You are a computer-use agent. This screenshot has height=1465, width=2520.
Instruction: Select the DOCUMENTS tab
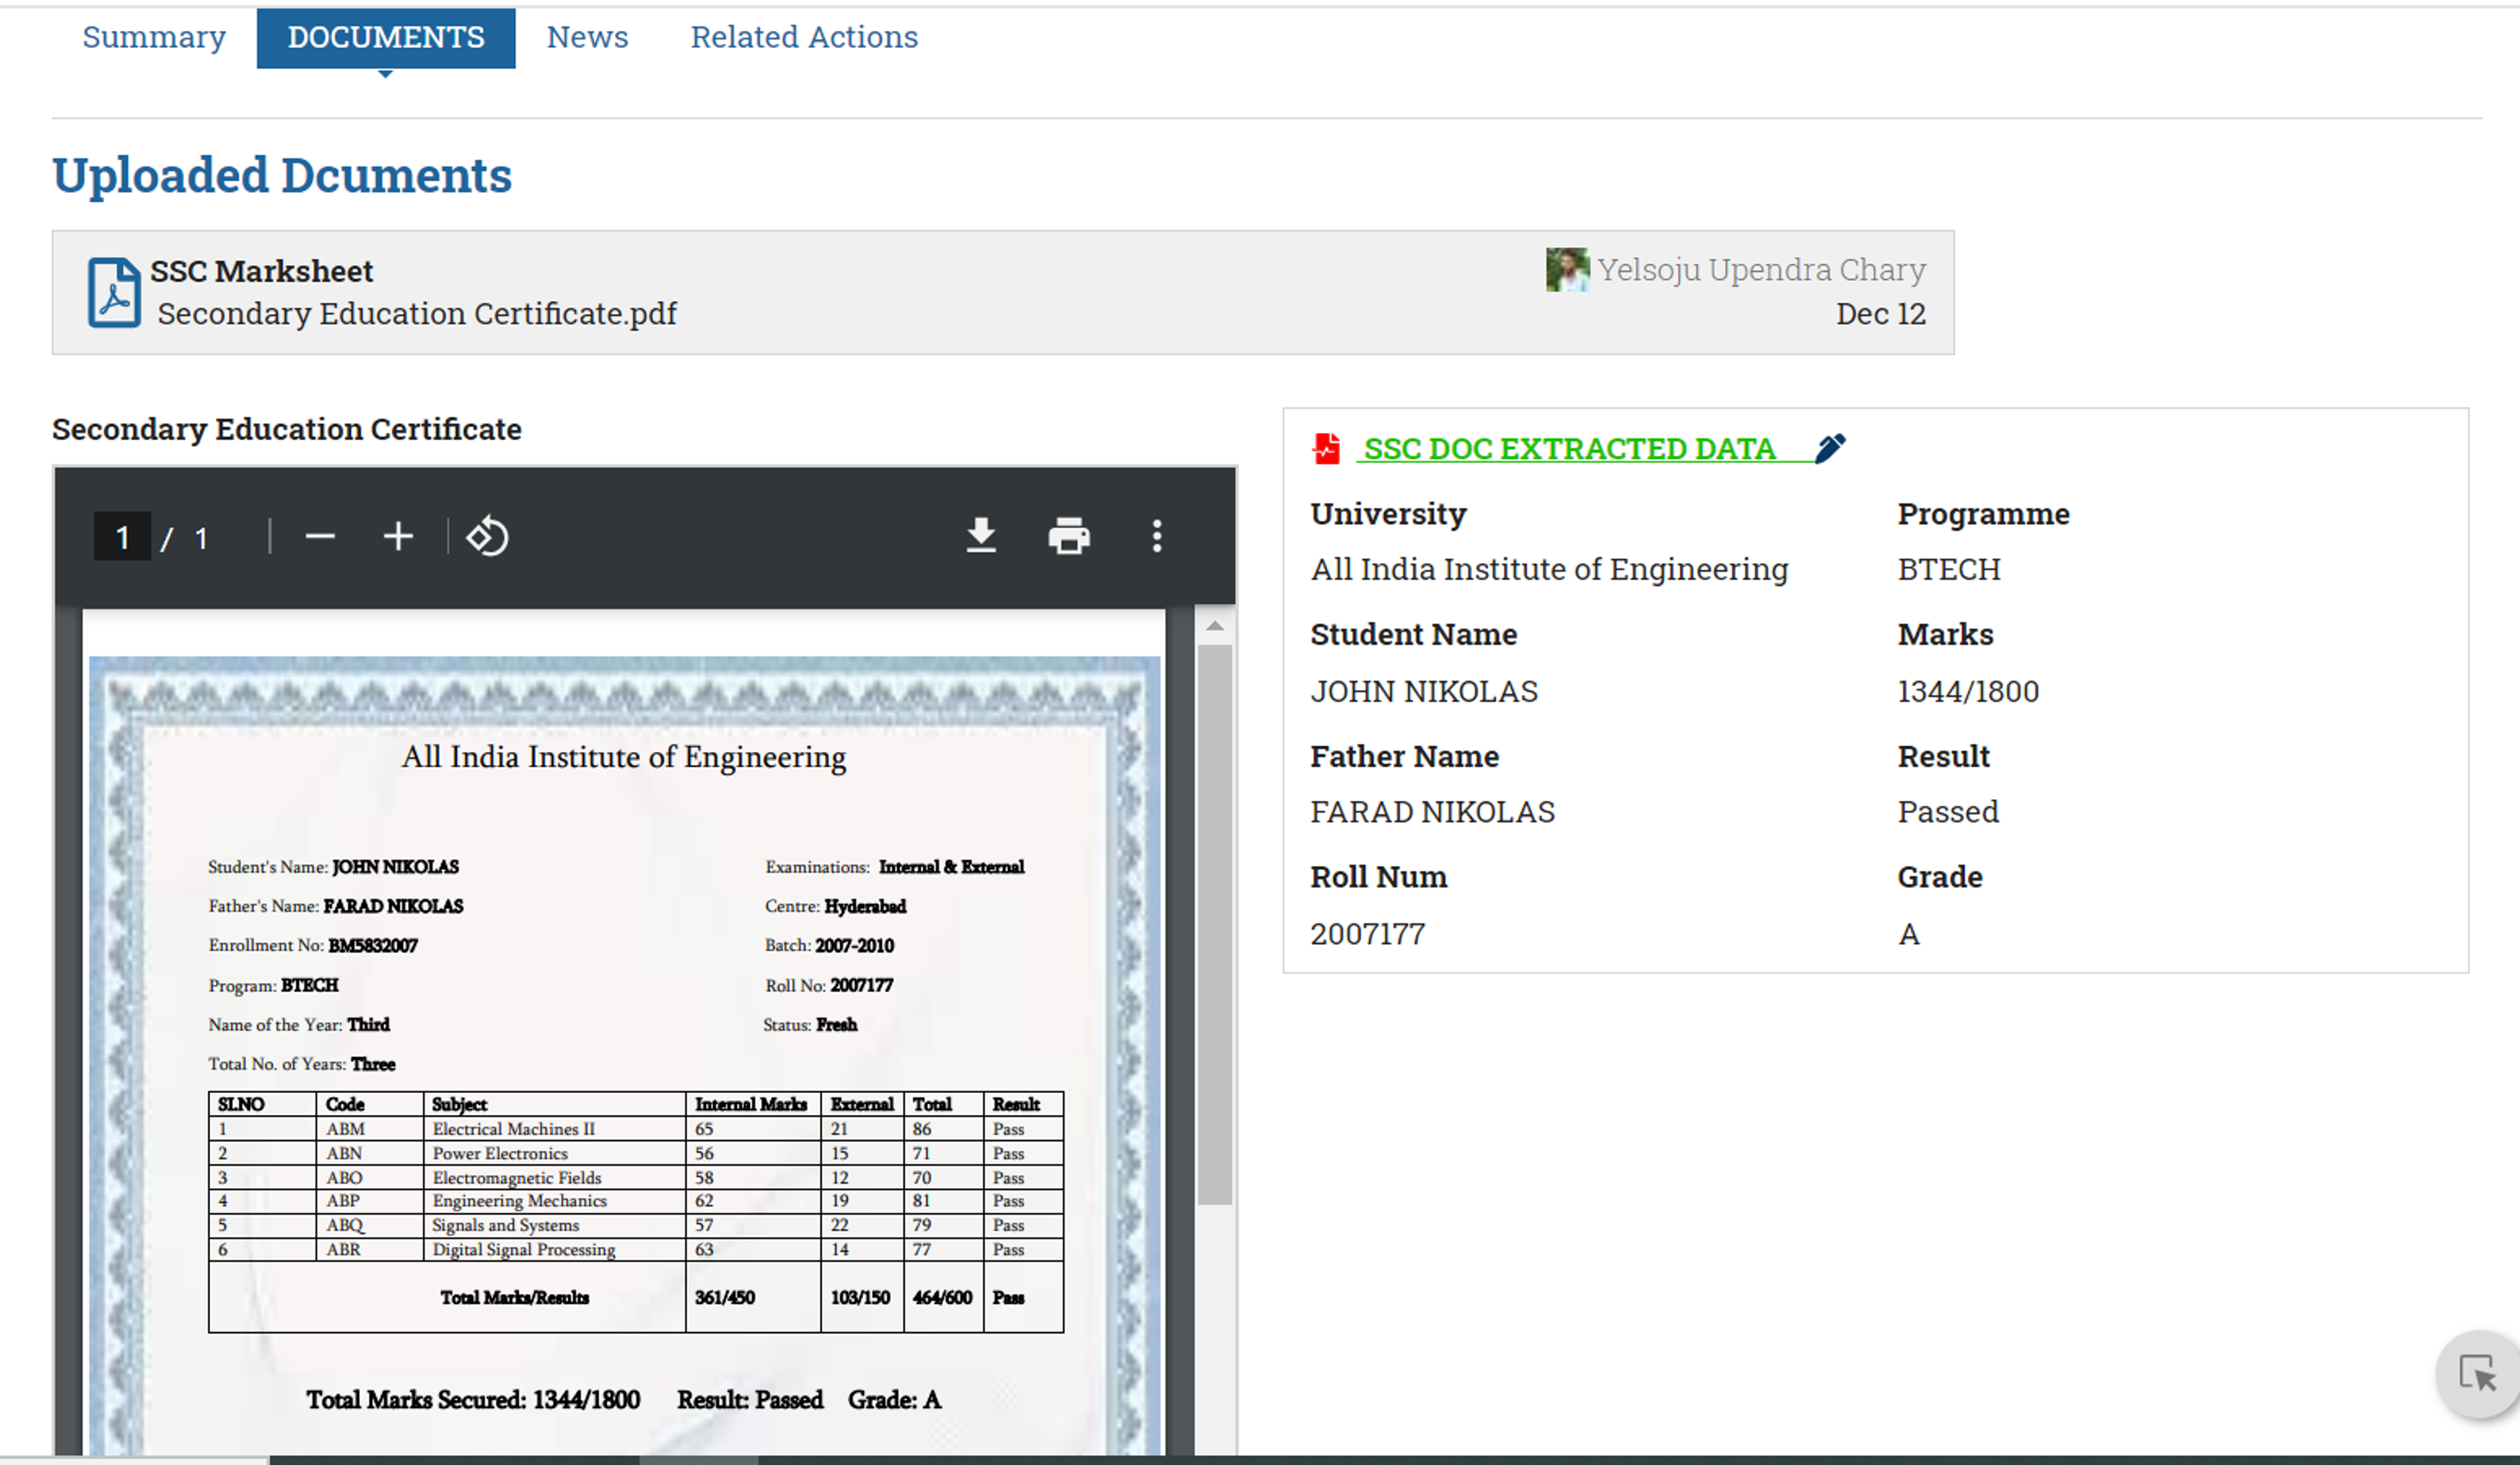(x=386, y=38)
